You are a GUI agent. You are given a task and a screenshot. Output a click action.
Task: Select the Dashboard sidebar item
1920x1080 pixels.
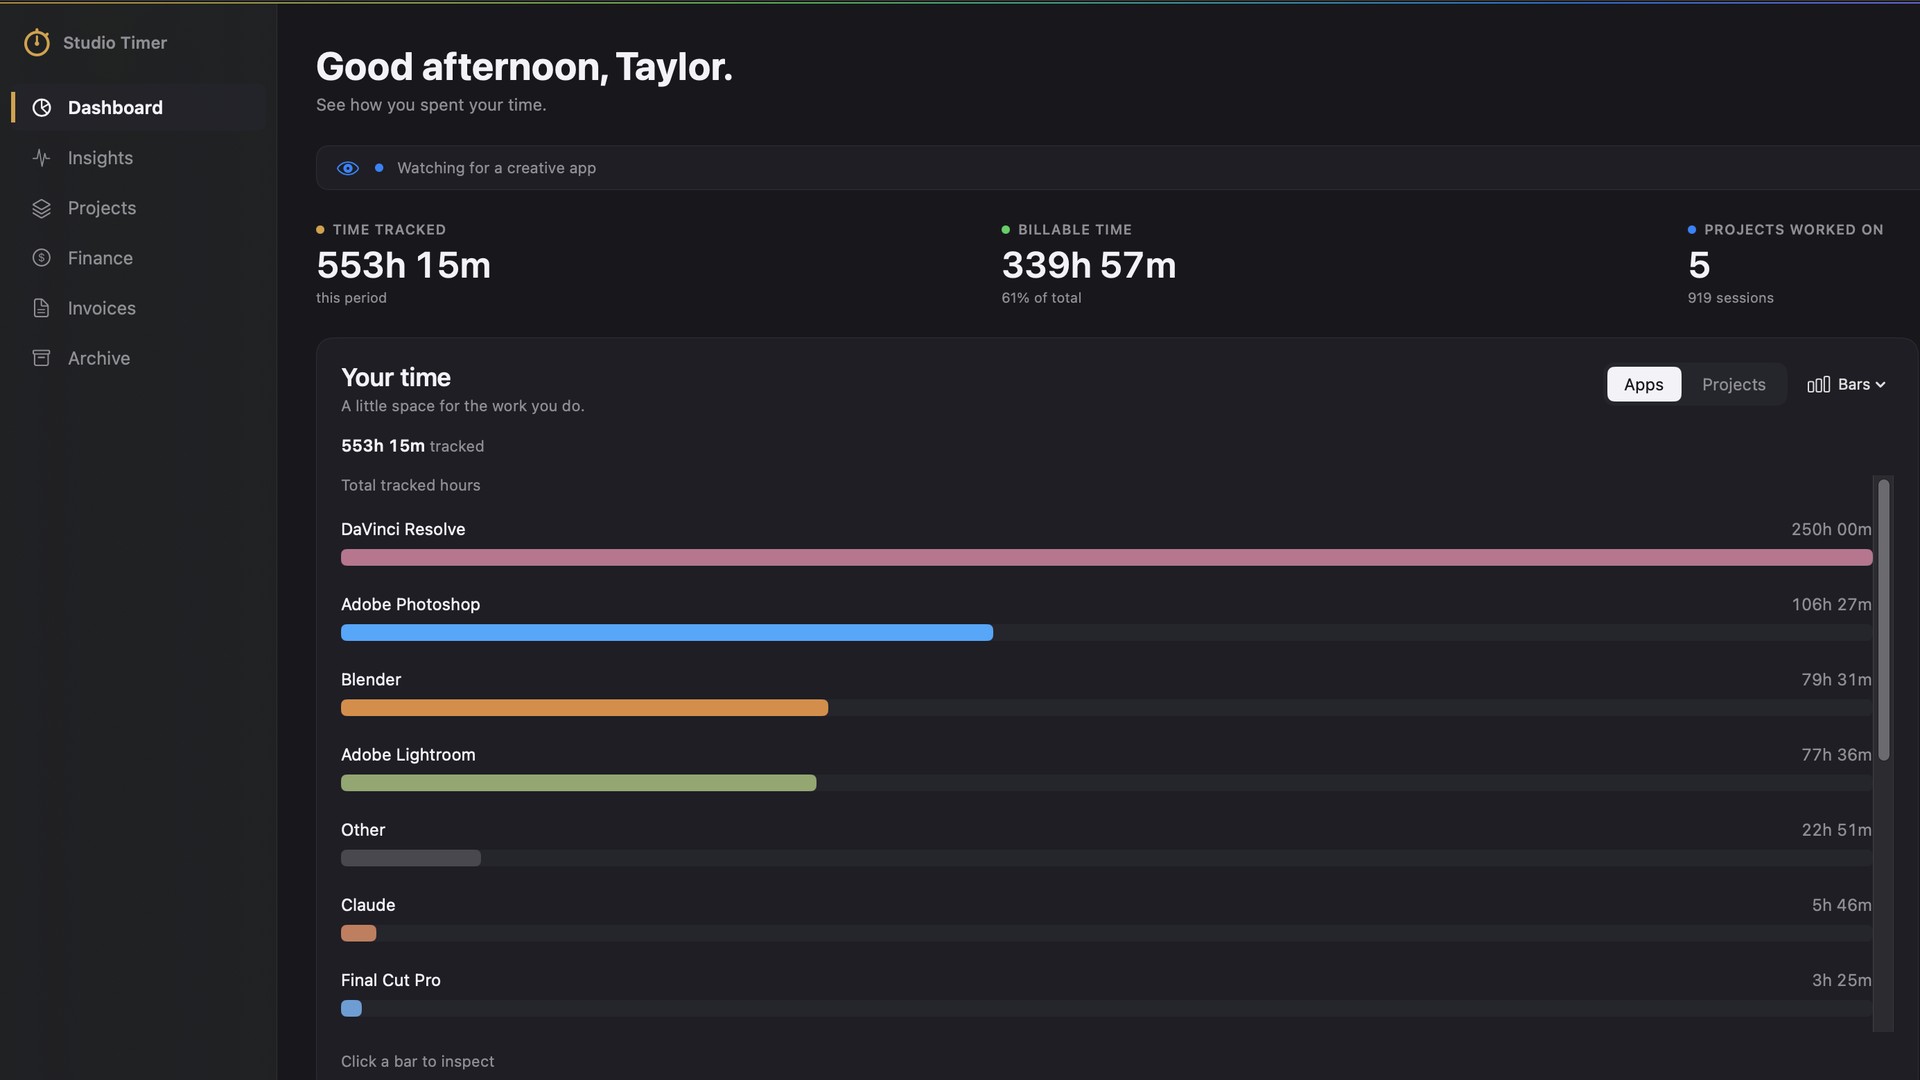click(139, 108)
